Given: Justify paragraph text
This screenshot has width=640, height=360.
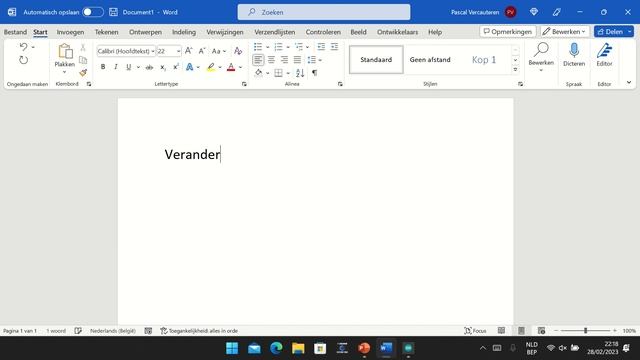Looking at the screenshot, I should pos(297,60).
